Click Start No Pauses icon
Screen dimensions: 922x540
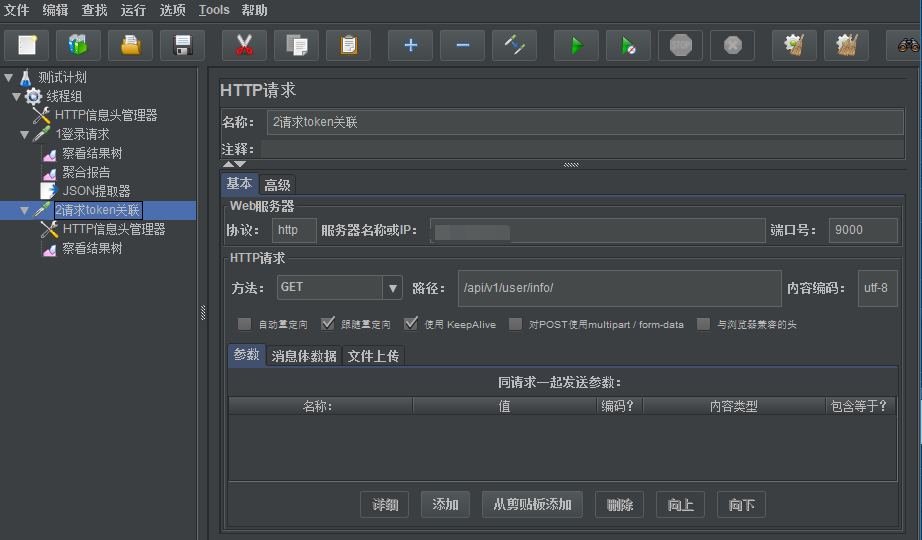pyautogui.click(x=629, y=45)
